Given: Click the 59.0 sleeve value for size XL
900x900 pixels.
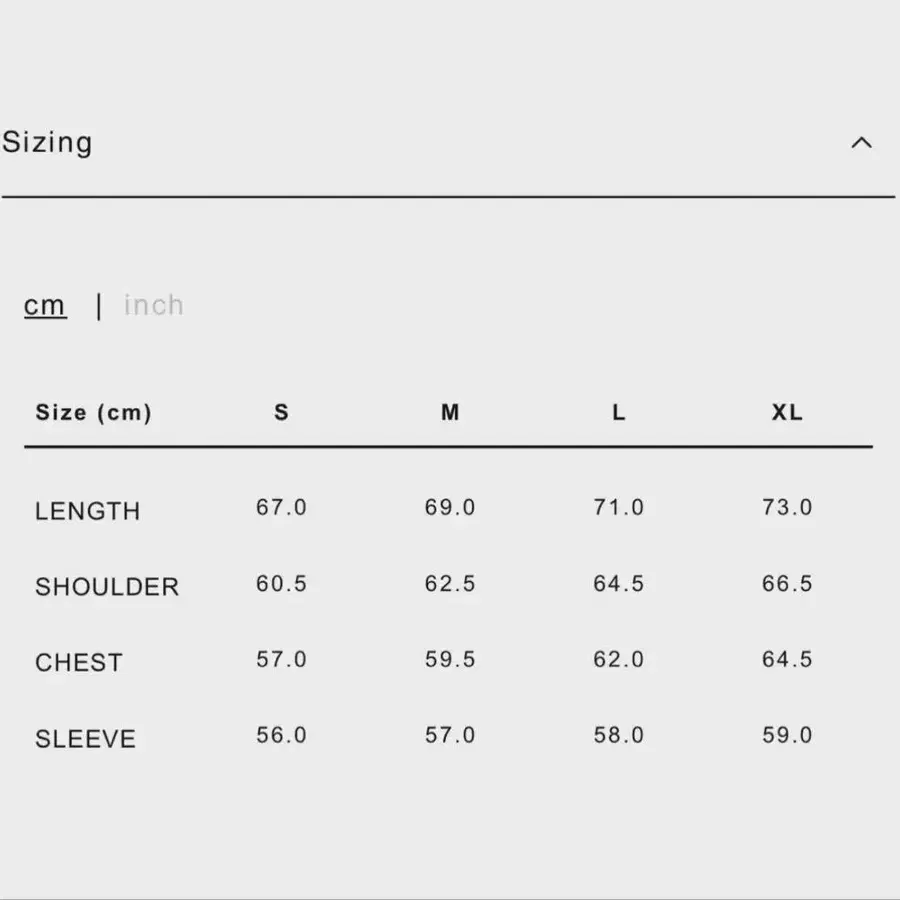Looking at the screenshot, I should (x=787, y=736).
